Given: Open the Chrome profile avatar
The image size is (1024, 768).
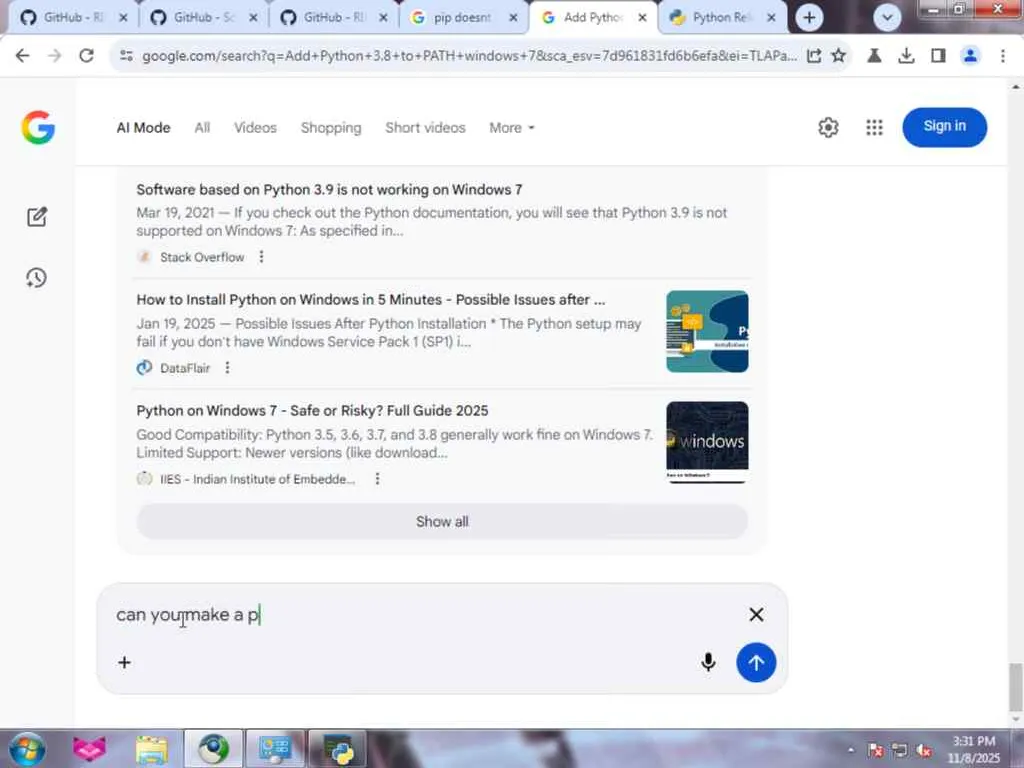Looking at the screenshot, I should click(970, 56).
